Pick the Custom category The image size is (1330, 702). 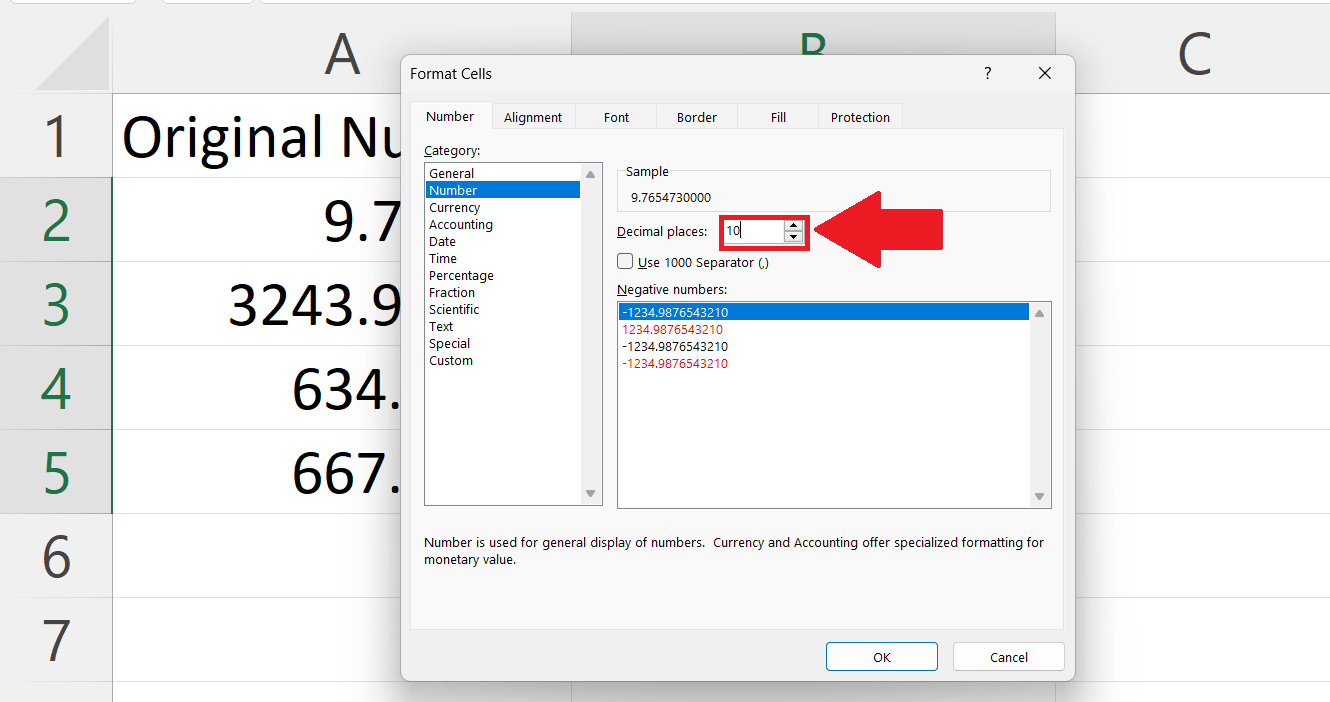[x=450, y=360]
